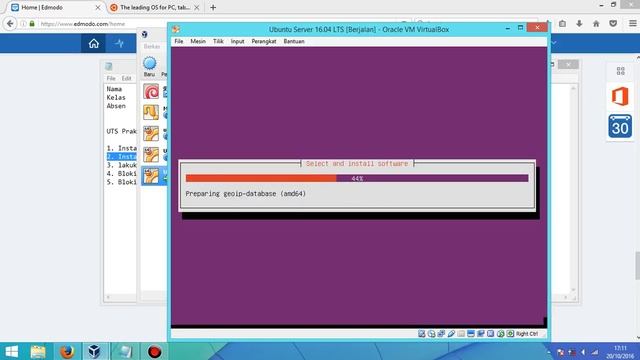Viewport: 640px width, 360px height.
Task: Open the File menu in the Notepad window
Action: click(111, 78)
